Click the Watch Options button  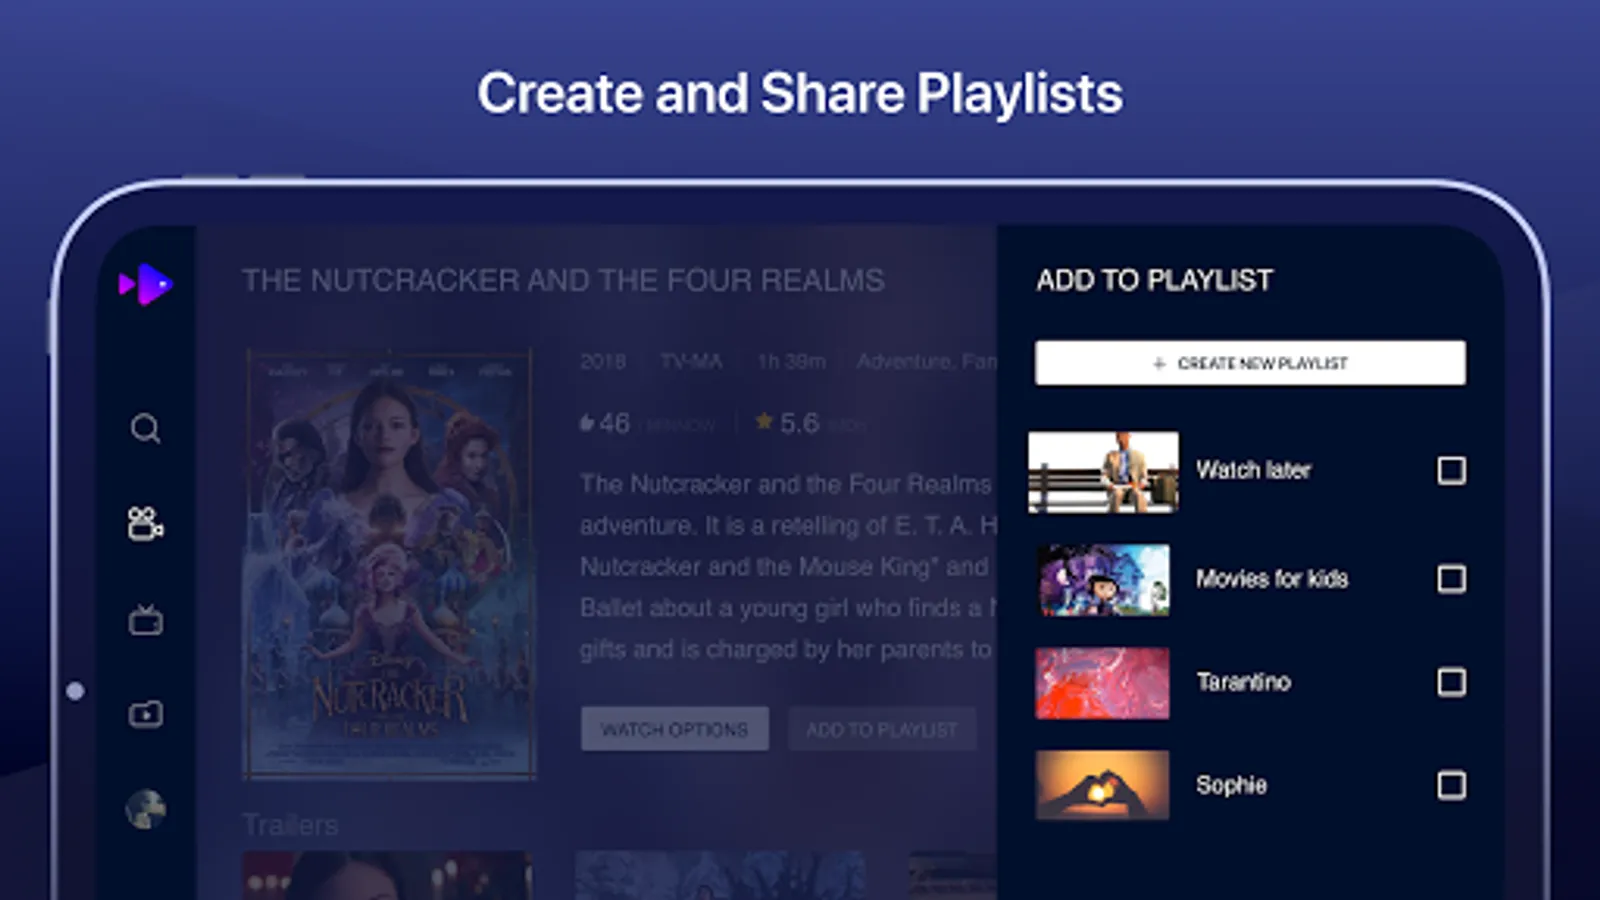pyautogui.click(x=675, y=729)
